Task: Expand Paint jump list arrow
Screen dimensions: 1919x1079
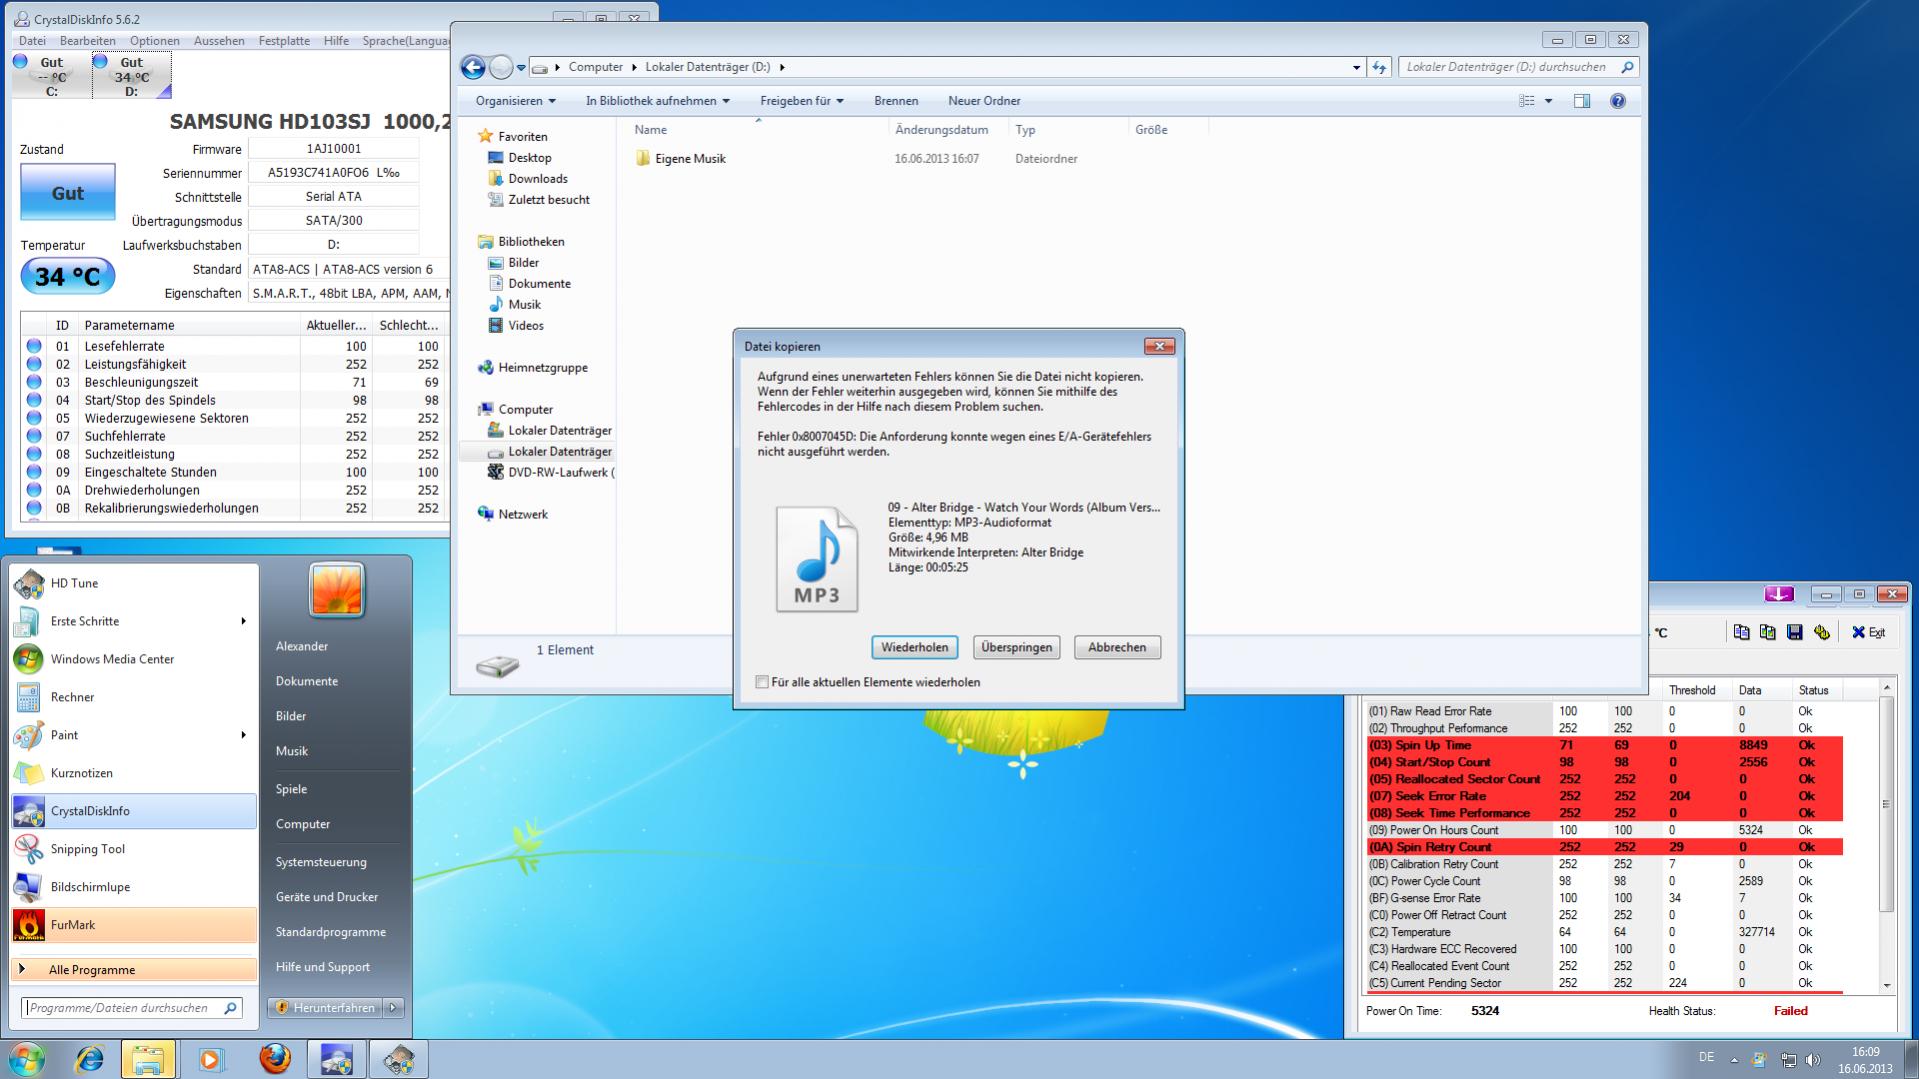Action: (243, 735)
